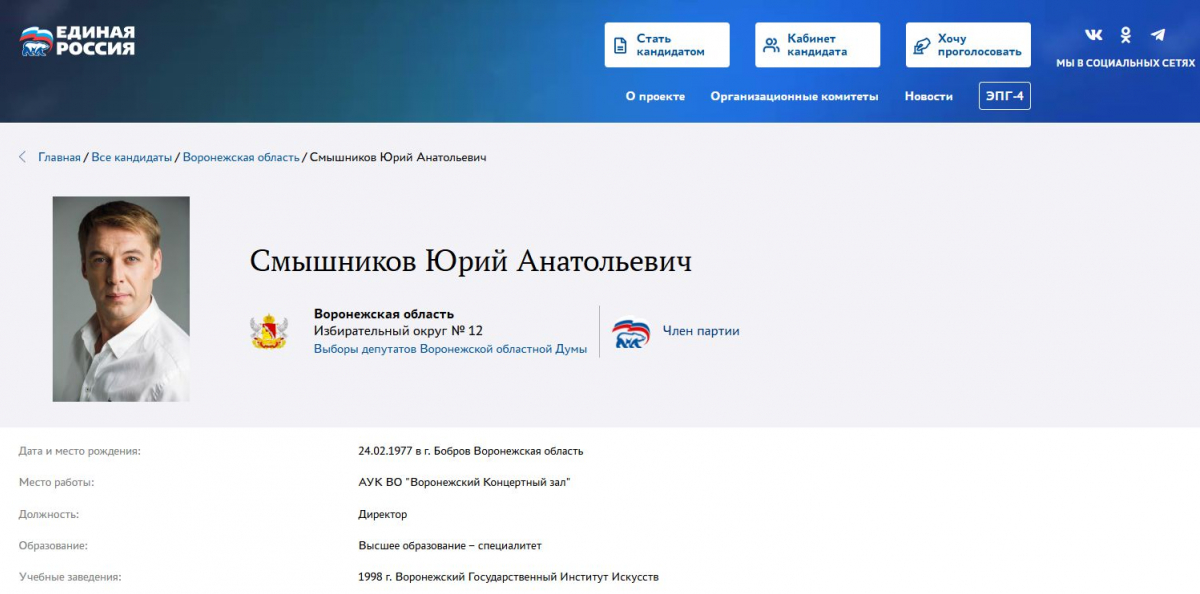Open the ЭПГ-4 button
1200x594 pixels.
[1005, 96]
